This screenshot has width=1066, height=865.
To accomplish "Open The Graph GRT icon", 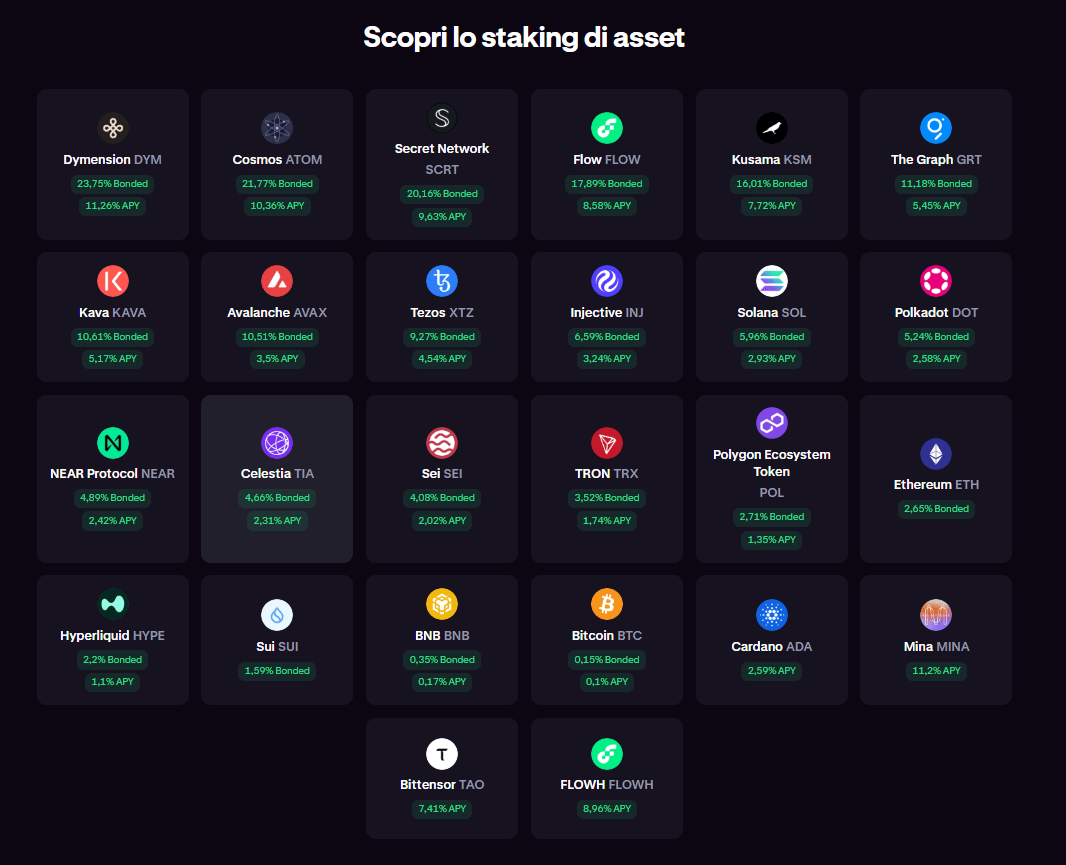I will point(936,128).
